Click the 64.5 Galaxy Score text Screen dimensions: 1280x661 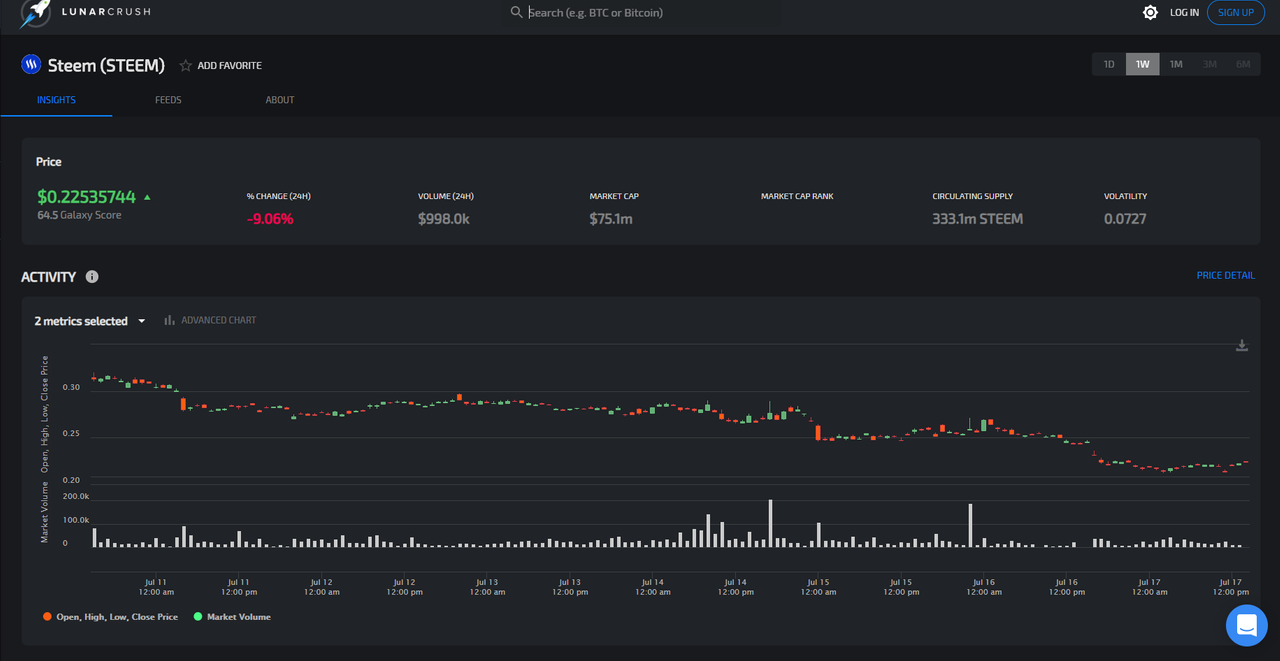pos(79,215)
